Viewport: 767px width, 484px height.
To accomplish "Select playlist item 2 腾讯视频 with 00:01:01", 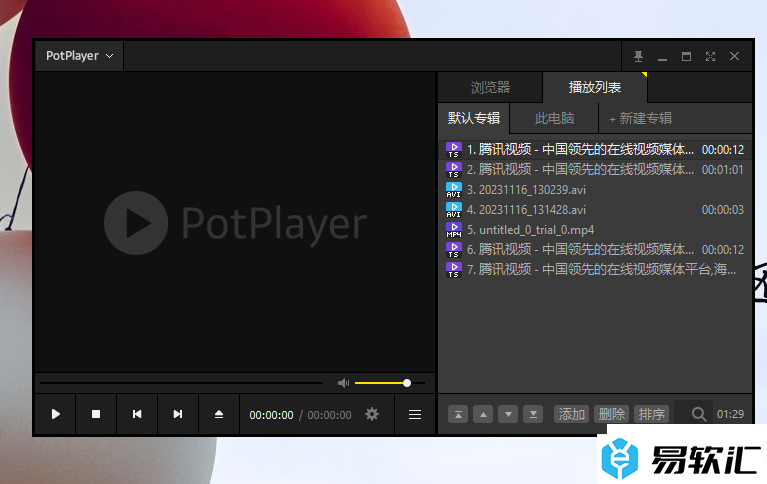I will [x=595, y=169].
